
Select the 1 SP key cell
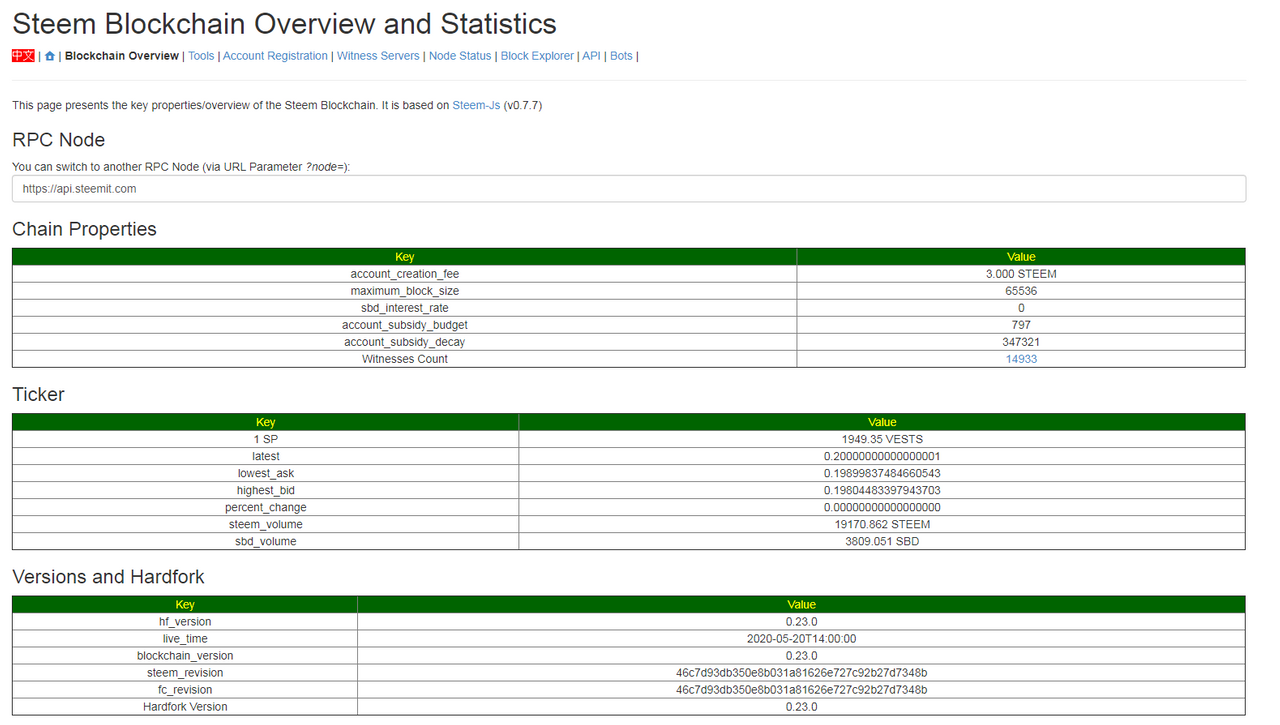coord(266,439)
